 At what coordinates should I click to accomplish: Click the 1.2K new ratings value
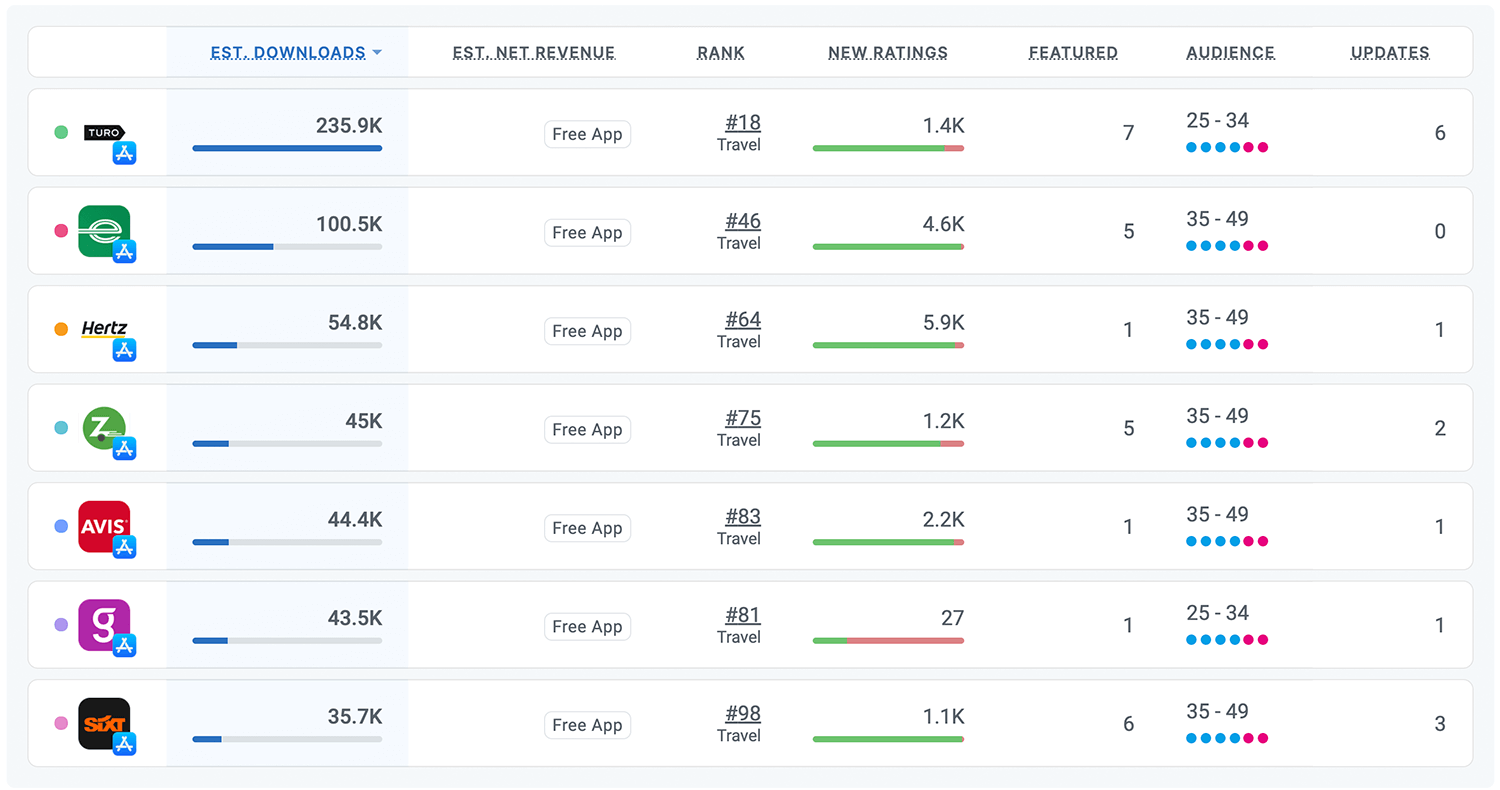tap(943, 421)
